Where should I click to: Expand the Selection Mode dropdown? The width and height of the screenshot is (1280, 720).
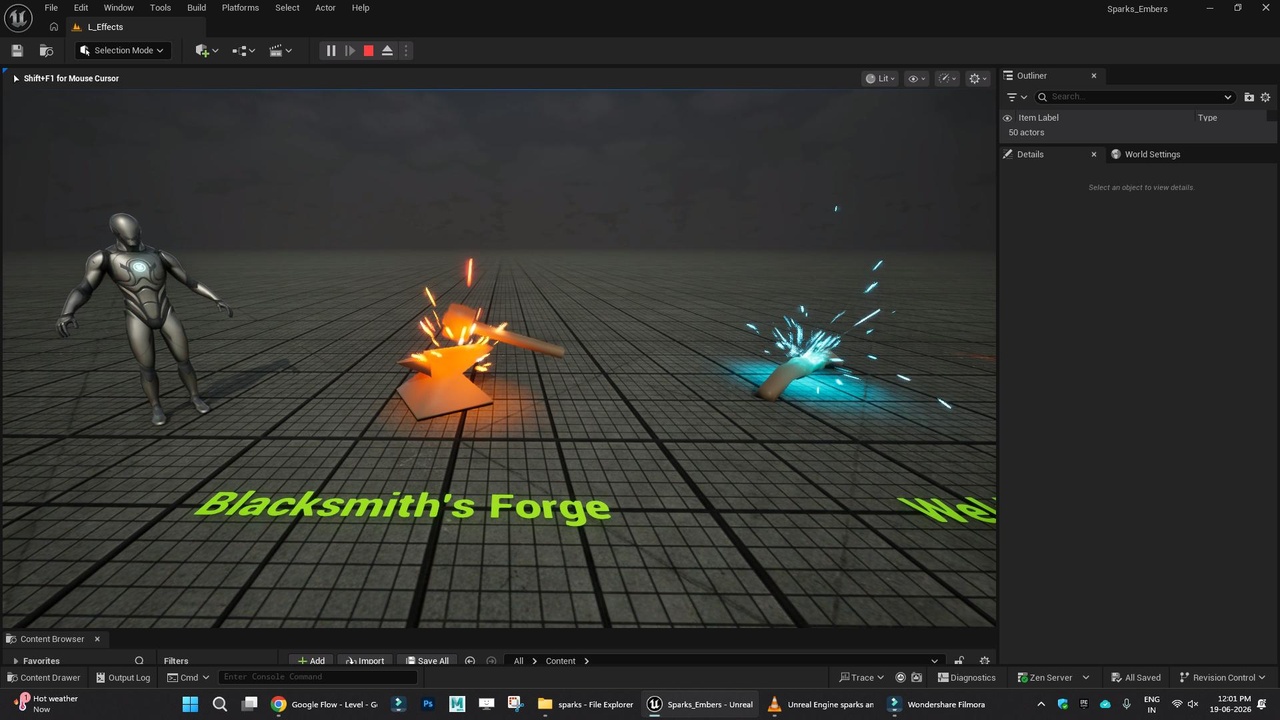coord(122,50)
